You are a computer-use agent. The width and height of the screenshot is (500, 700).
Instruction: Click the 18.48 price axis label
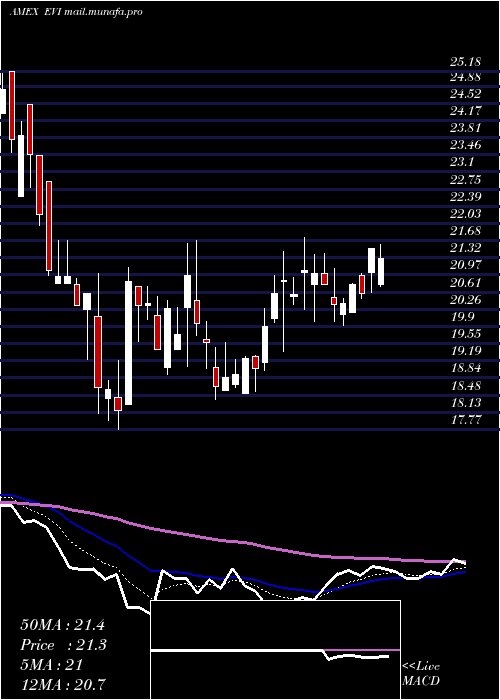(x=465, y=385)
